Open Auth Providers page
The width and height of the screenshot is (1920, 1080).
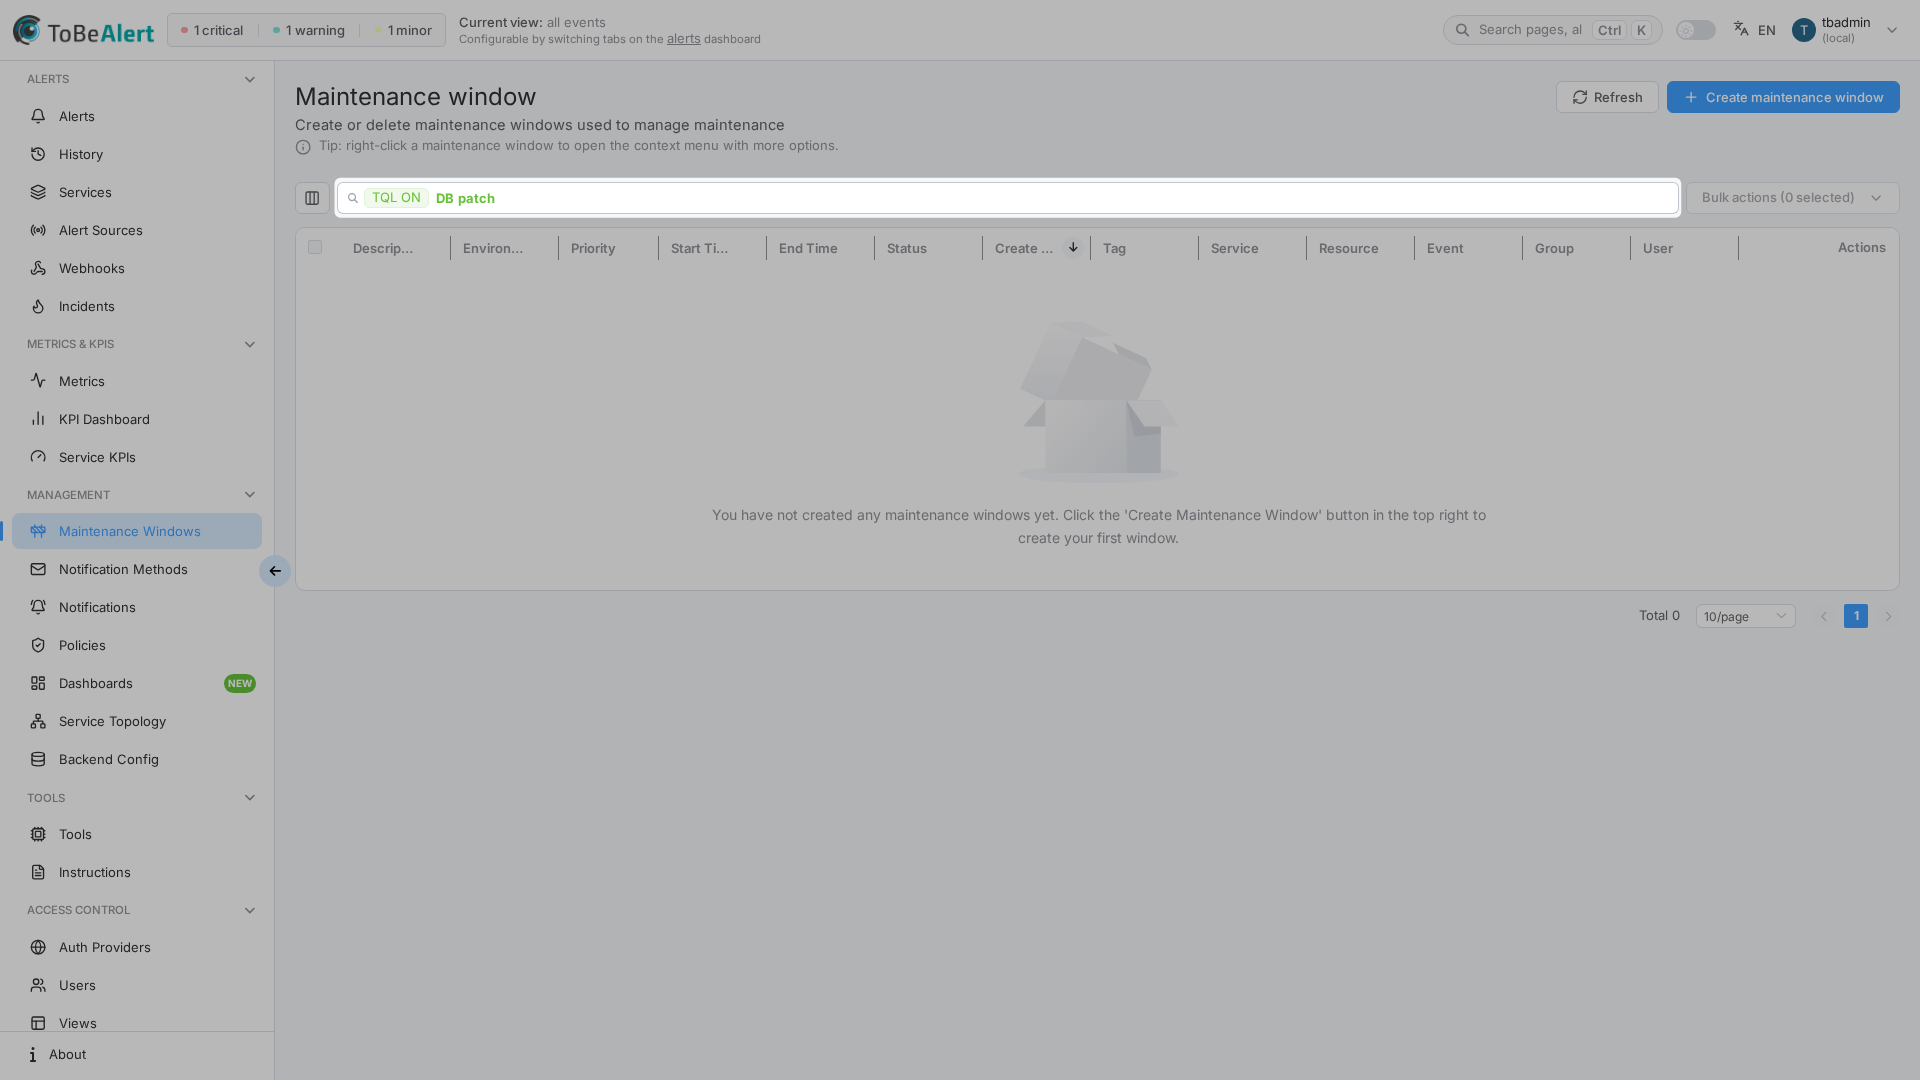coord(137,947)
